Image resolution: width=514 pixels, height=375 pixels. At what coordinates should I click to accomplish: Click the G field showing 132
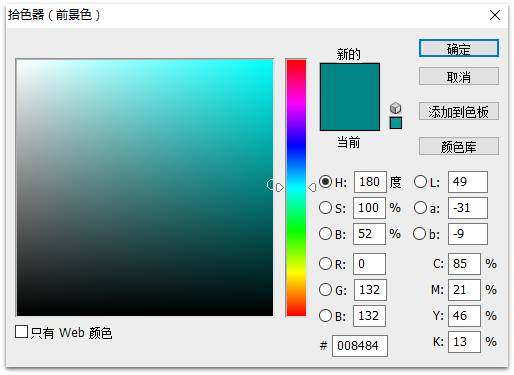(370, 290)
